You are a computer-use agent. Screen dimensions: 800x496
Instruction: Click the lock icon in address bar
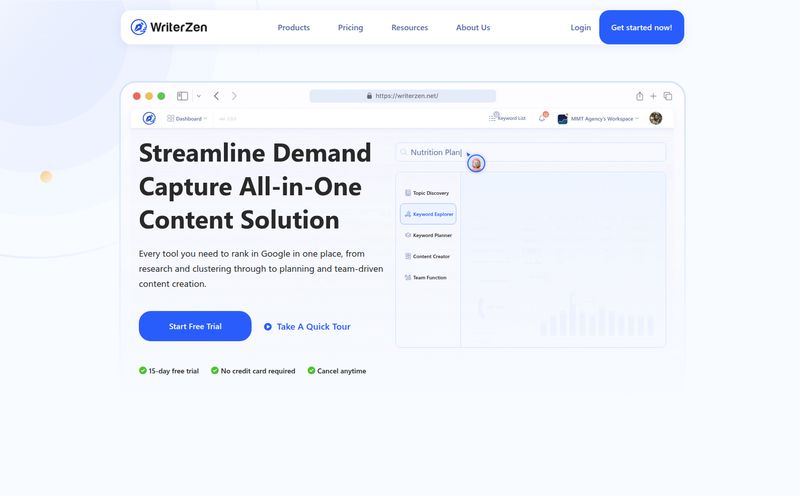(369, 95)
